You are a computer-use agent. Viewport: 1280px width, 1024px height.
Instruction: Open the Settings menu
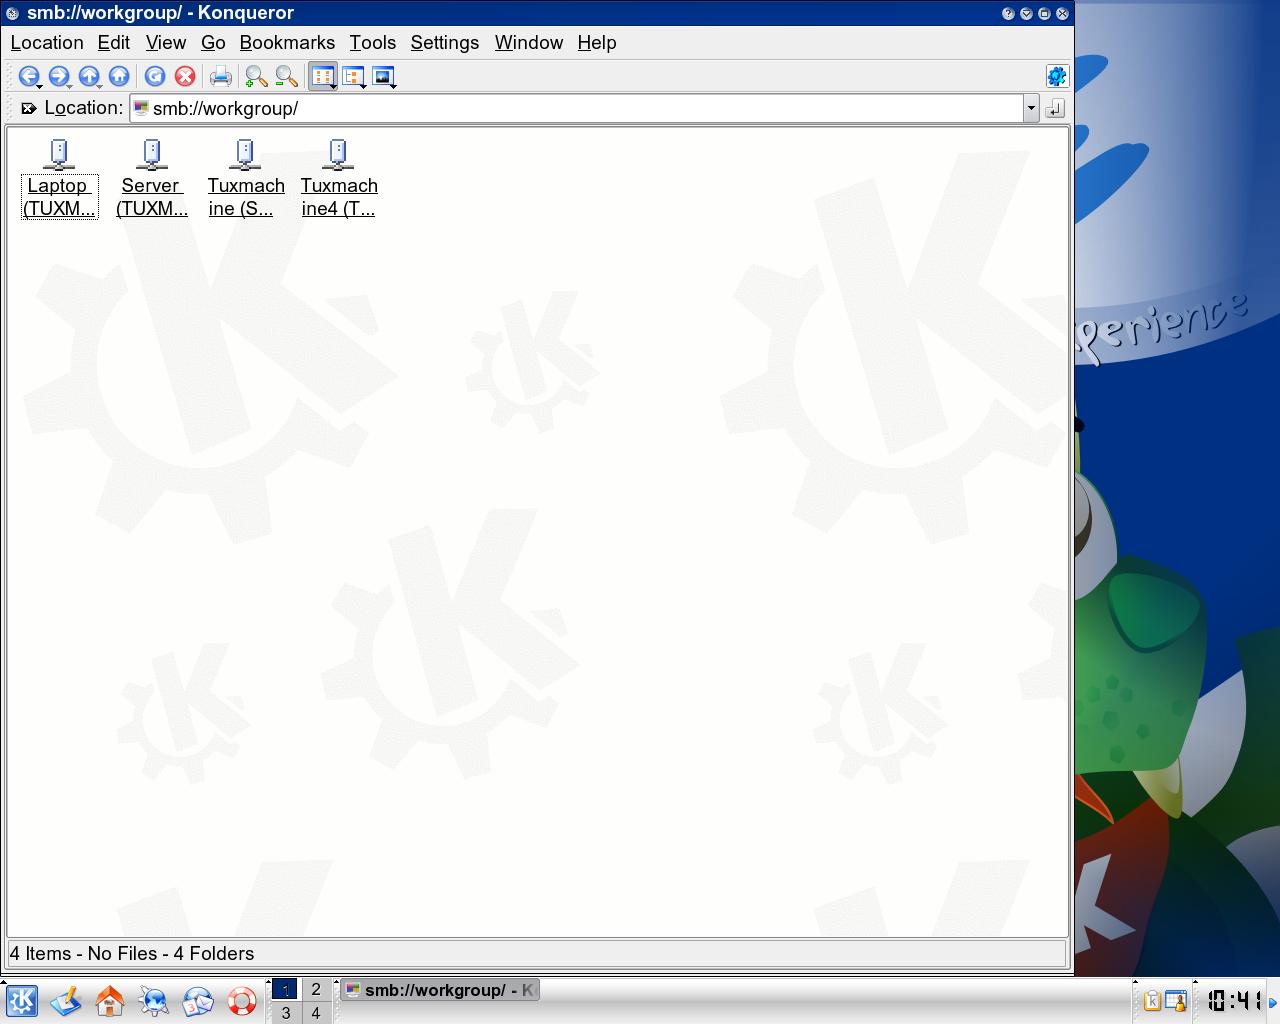click(x=445, y=42)
